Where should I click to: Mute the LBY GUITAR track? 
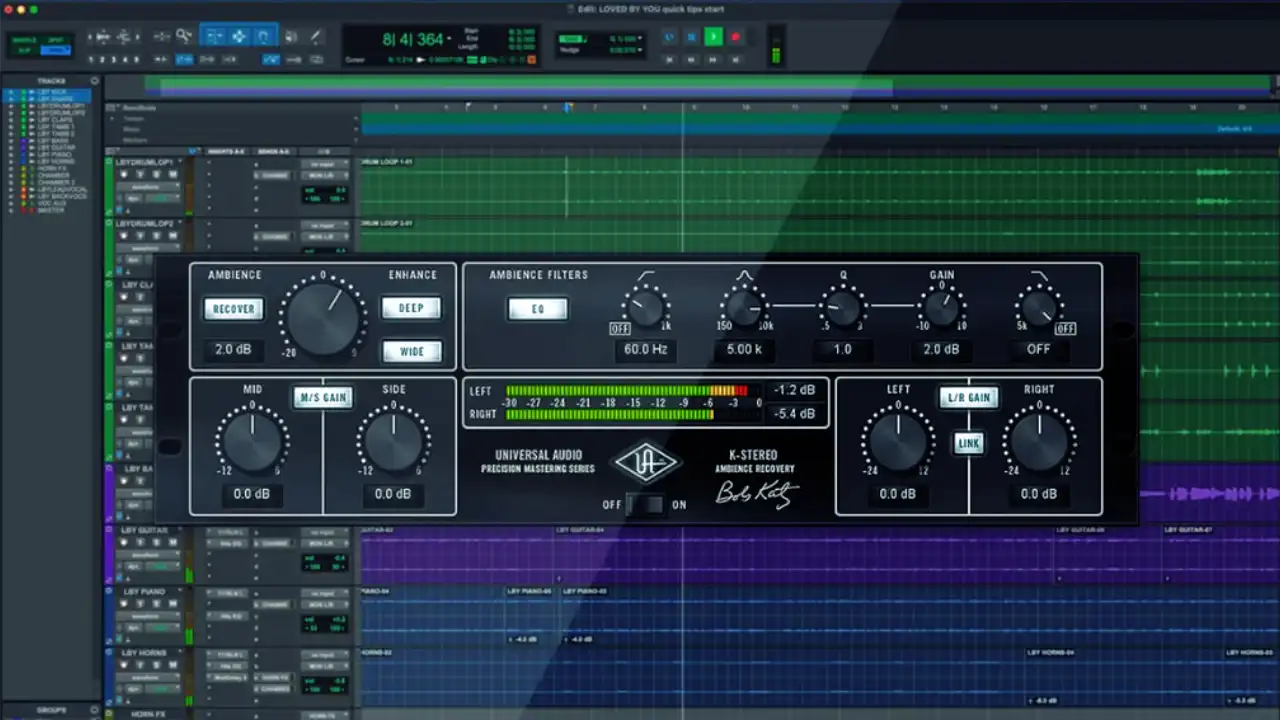click(173, 543)
